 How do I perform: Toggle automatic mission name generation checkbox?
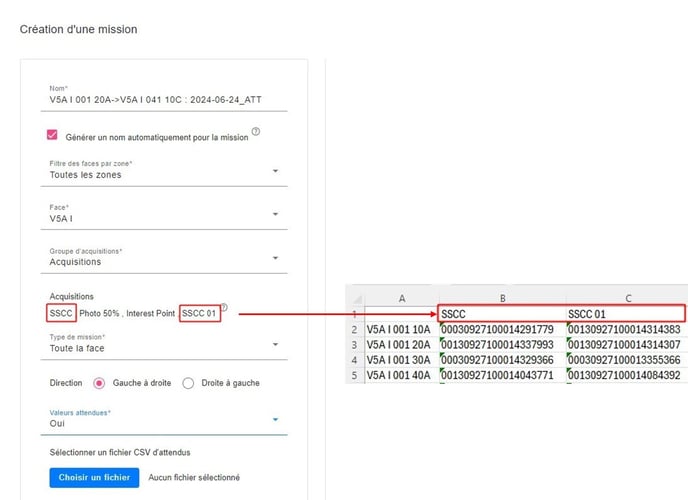click(x=53, y=135)
